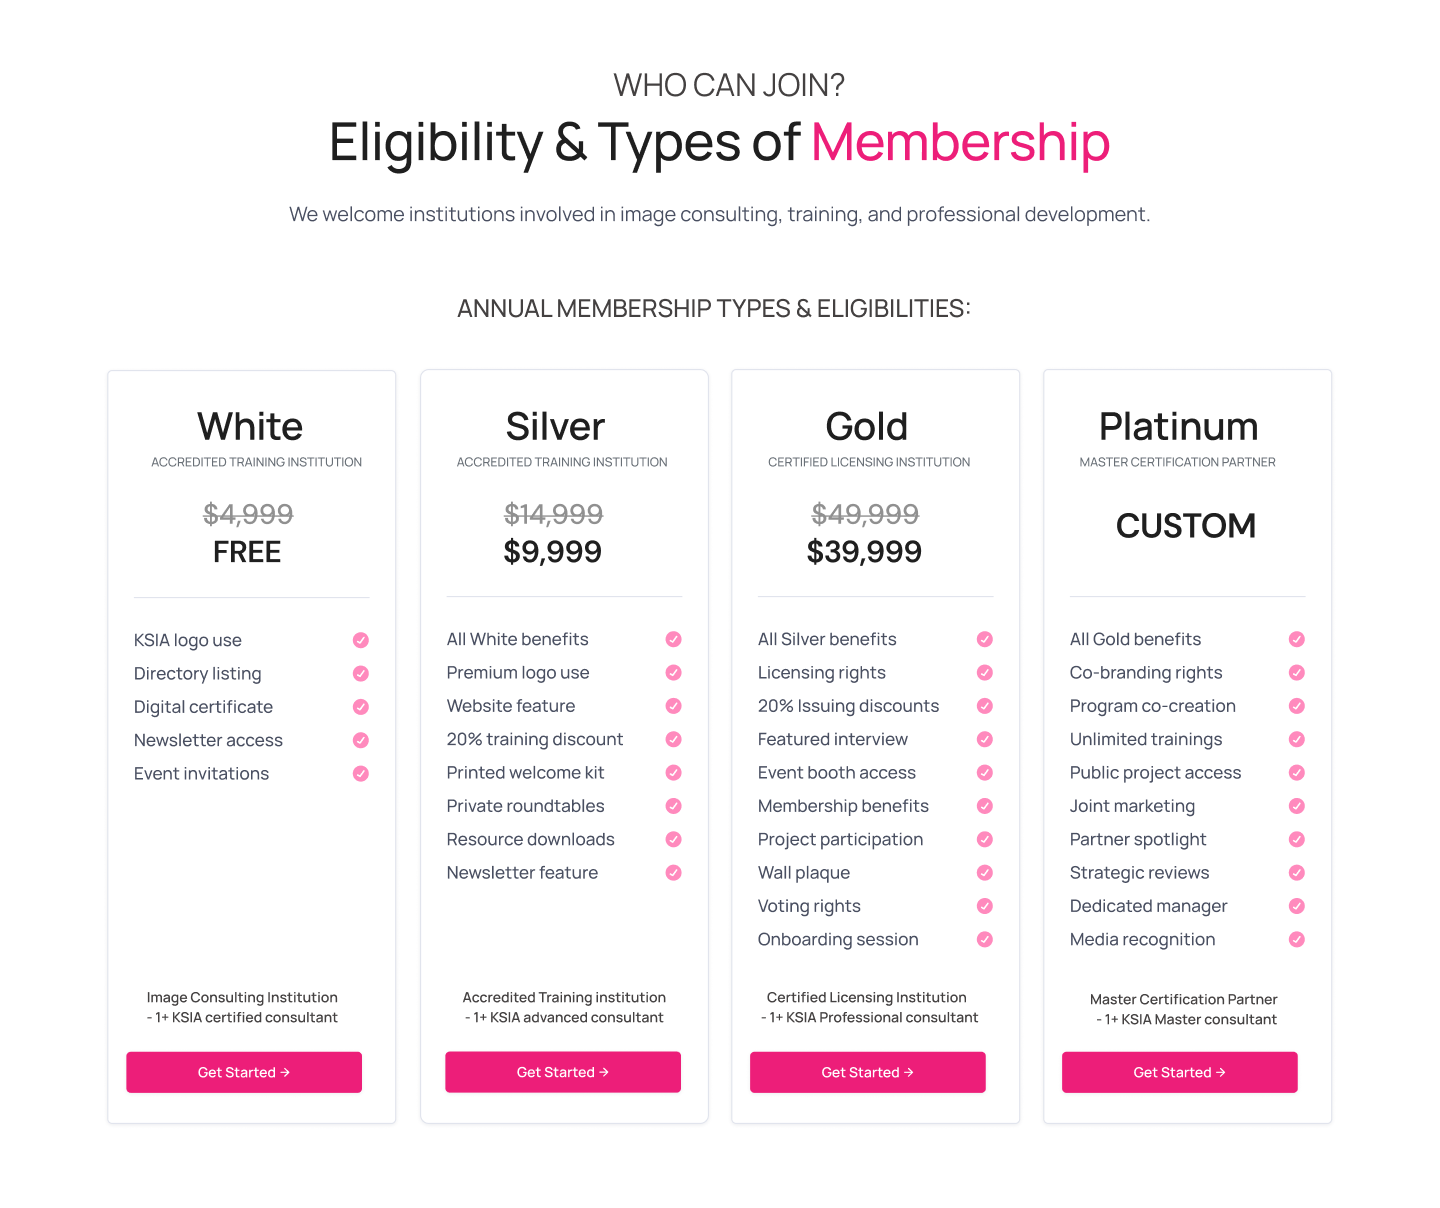Click the pink Membership heading word

[960, 143]
